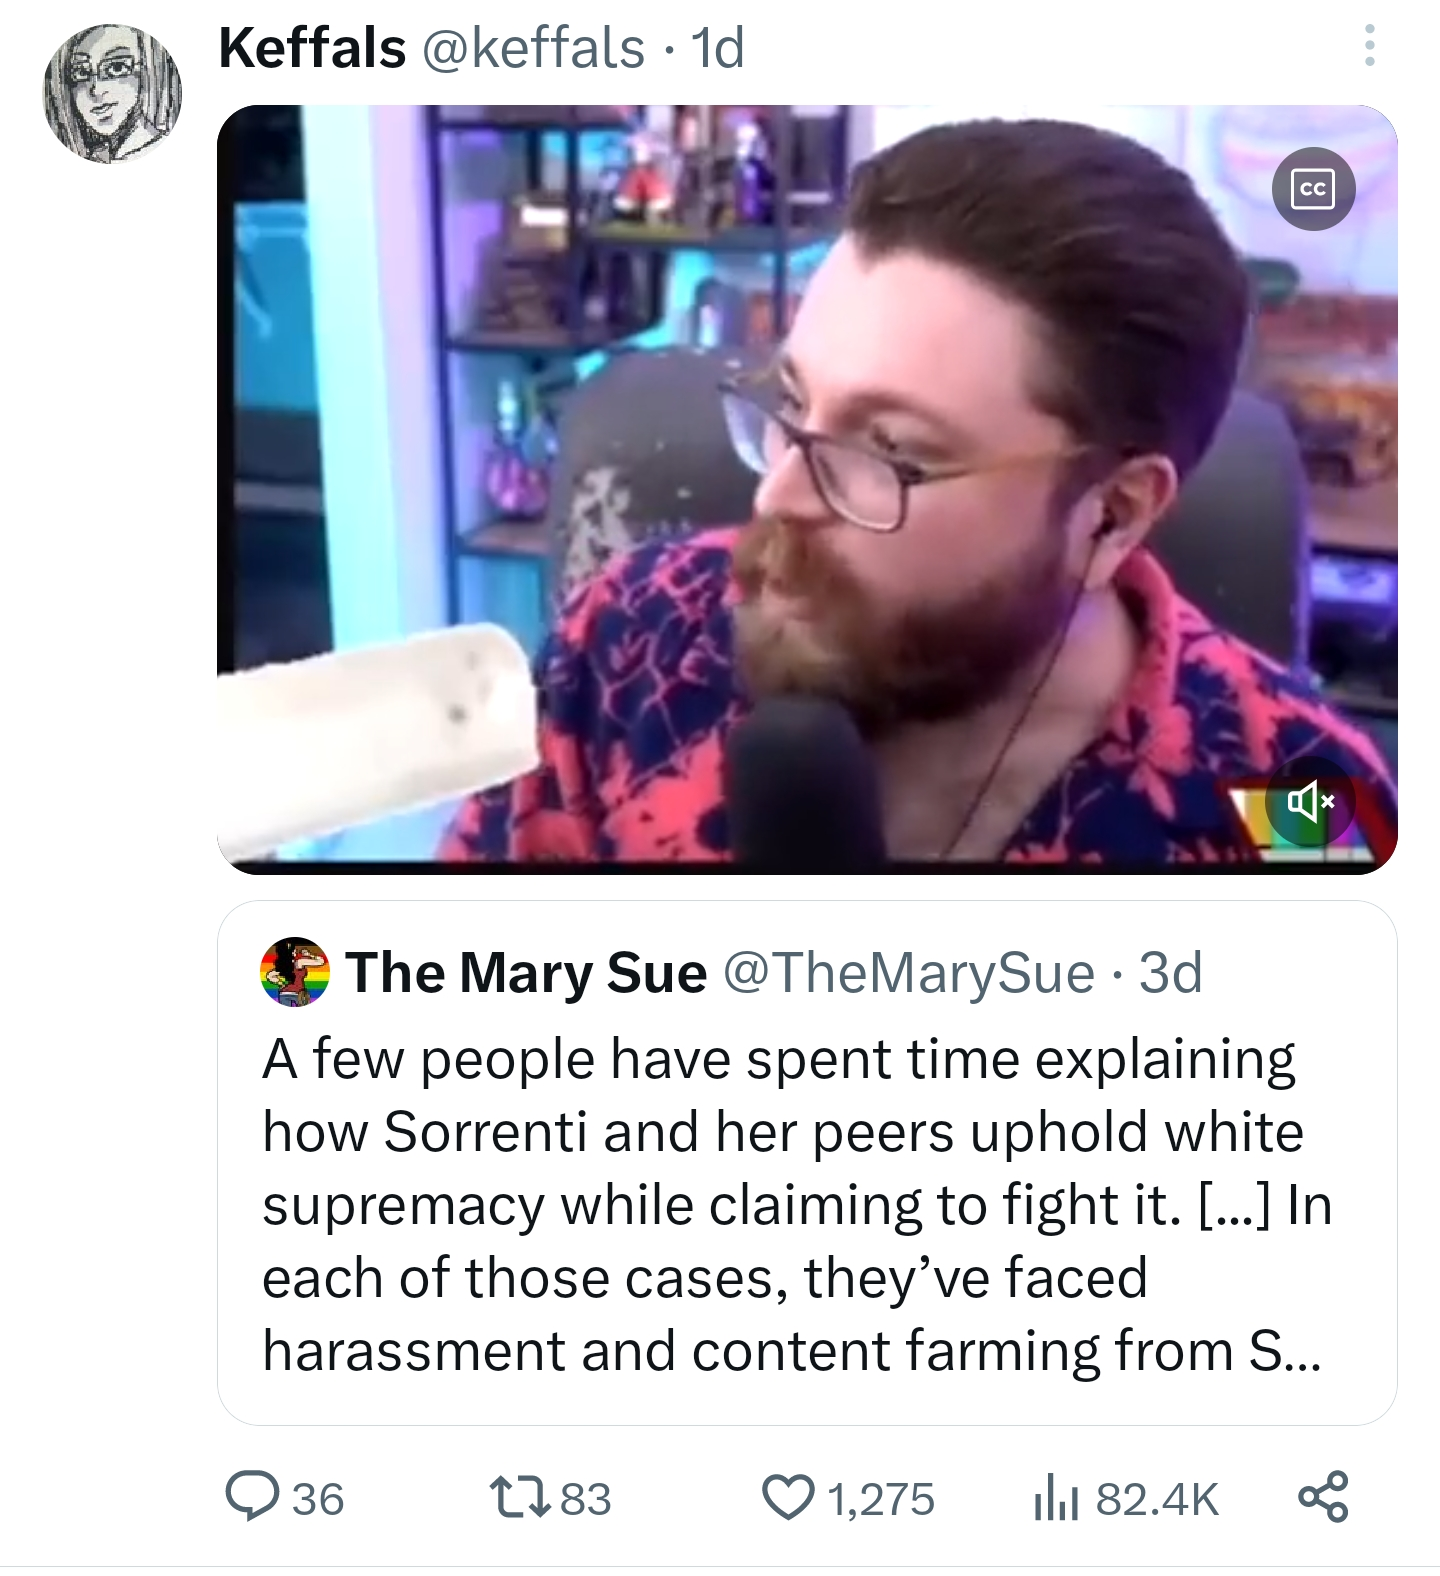
Task: Click the reply speech bubble icon
Action: click(252, 1497)
